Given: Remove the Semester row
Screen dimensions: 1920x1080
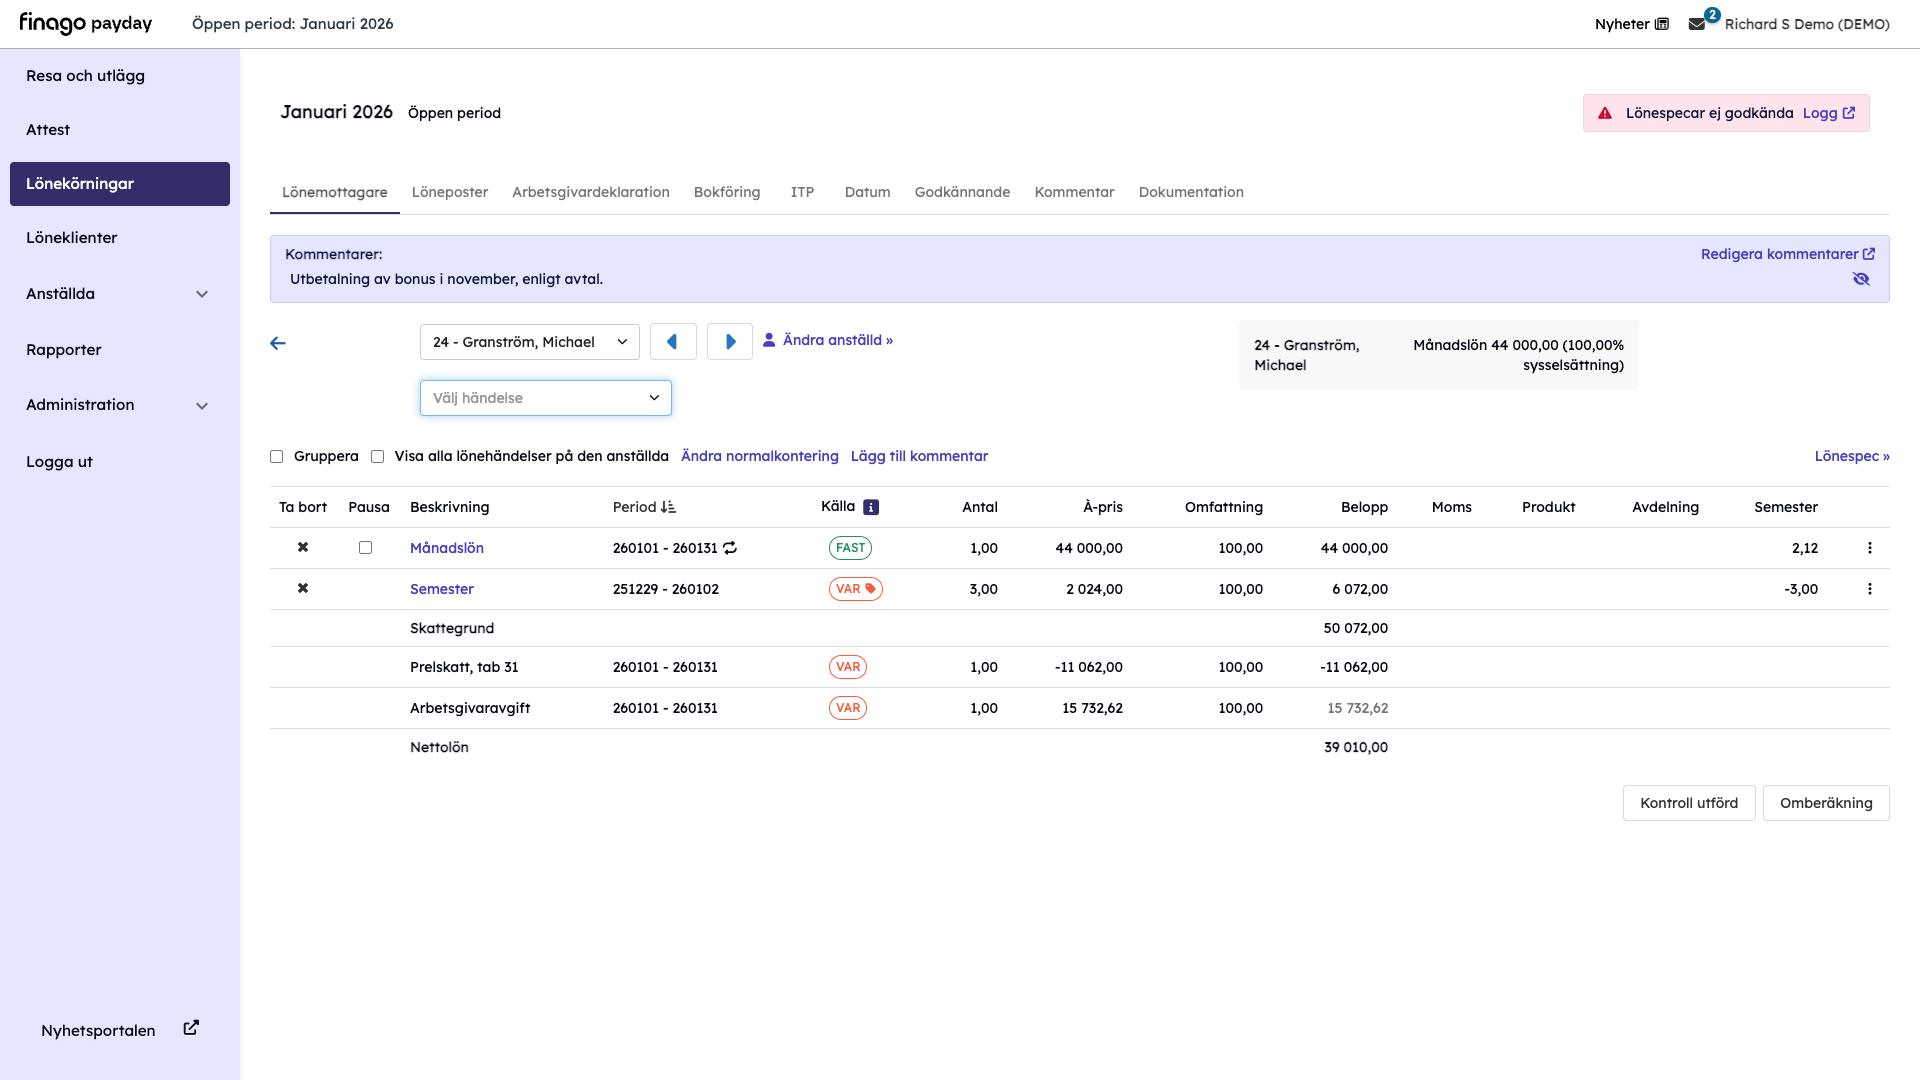Looking at the screenshot, I should coord(303,589).
